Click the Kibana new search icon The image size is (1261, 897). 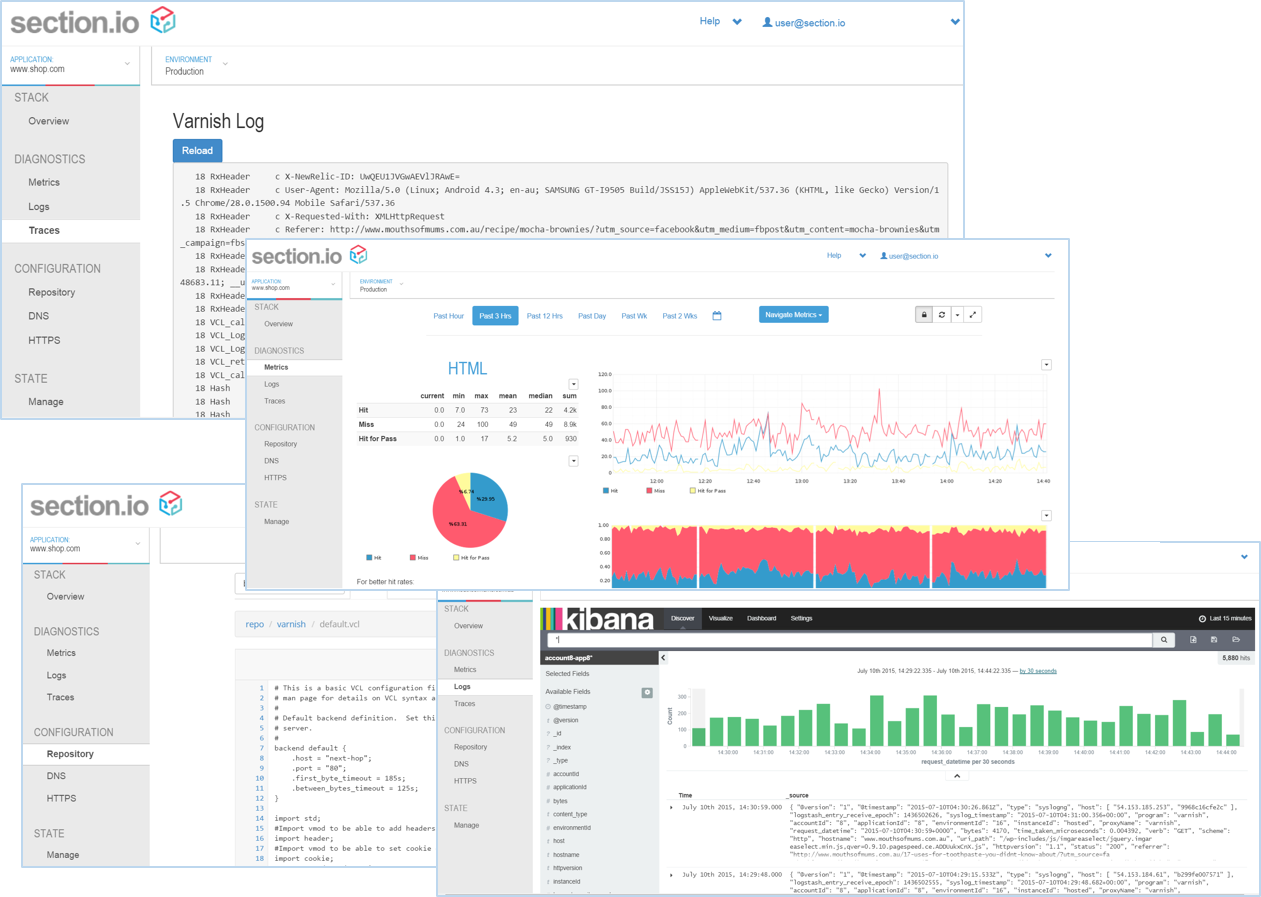click(x=1193, y=640)
